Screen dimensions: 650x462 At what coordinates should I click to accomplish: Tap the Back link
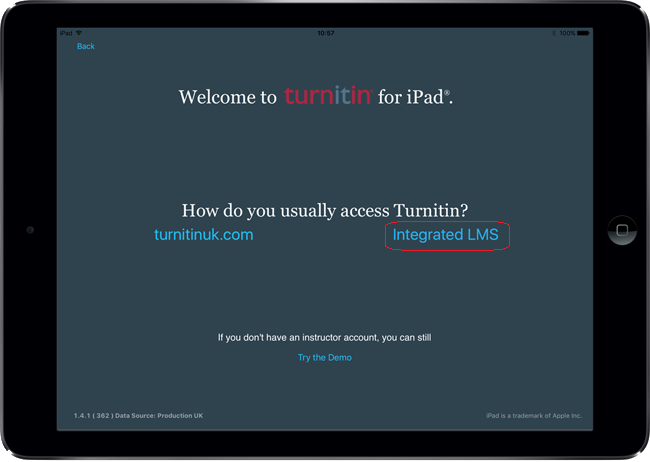86,46
